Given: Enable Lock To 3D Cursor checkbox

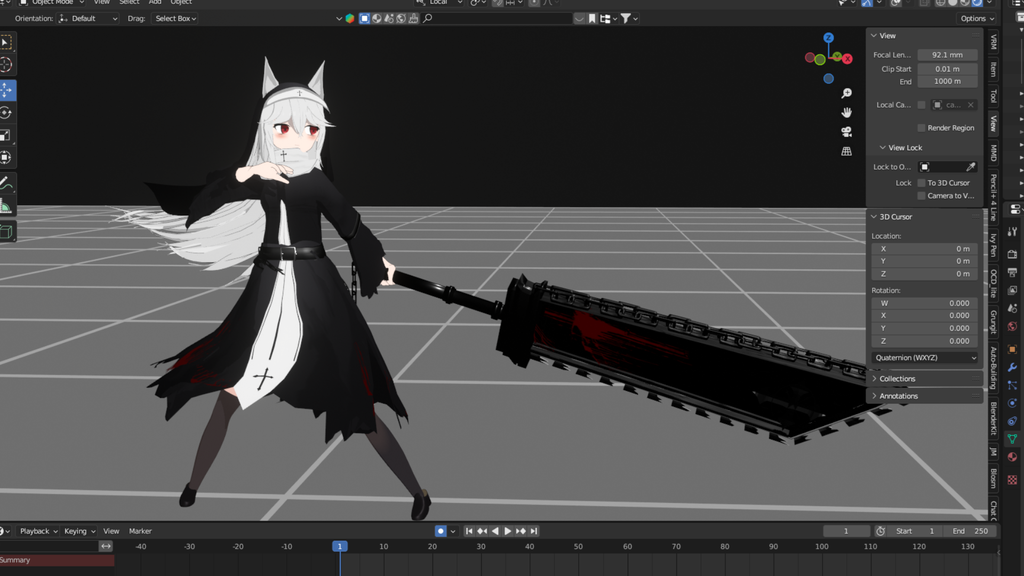Looking at the screenshot, I should coord(921,183).
